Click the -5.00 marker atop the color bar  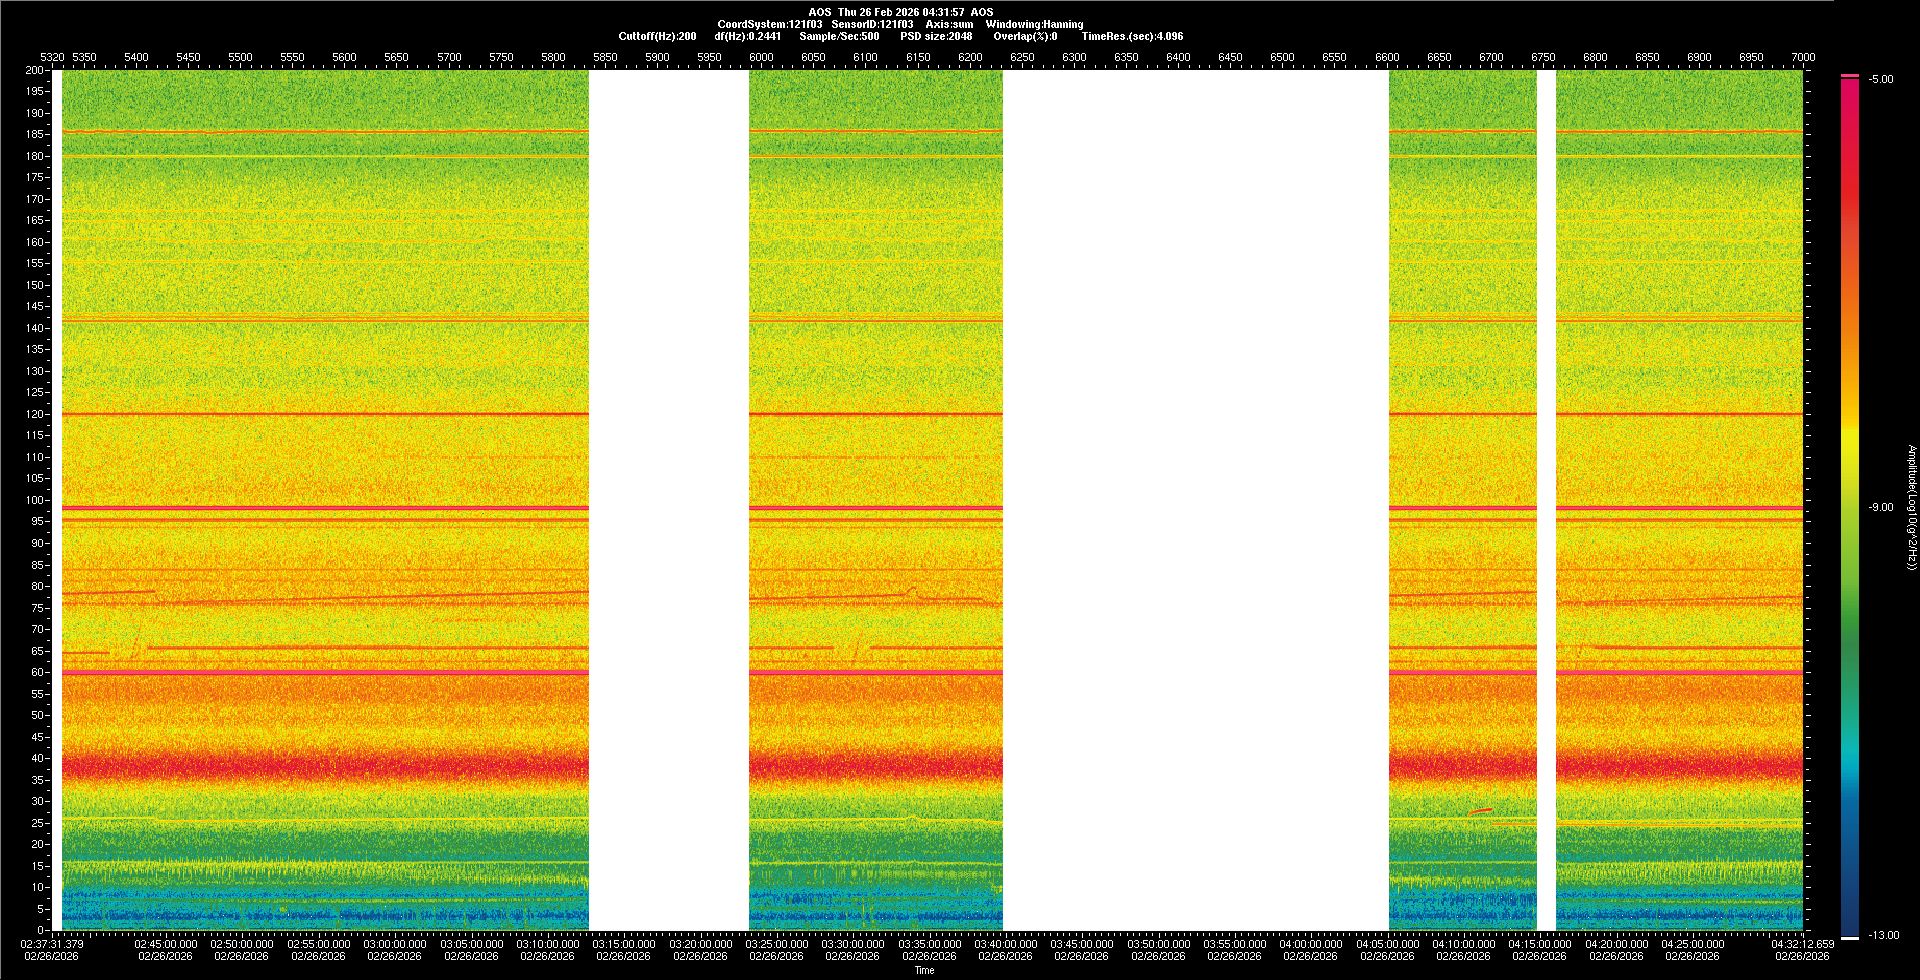(x=1881, y=80)
